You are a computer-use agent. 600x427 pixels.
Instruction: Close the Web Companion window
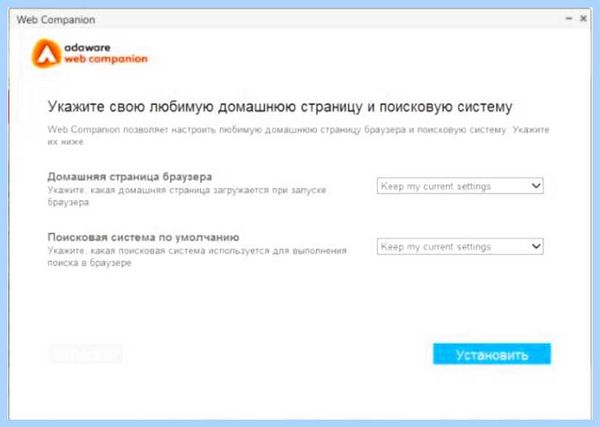click(584, 18)
